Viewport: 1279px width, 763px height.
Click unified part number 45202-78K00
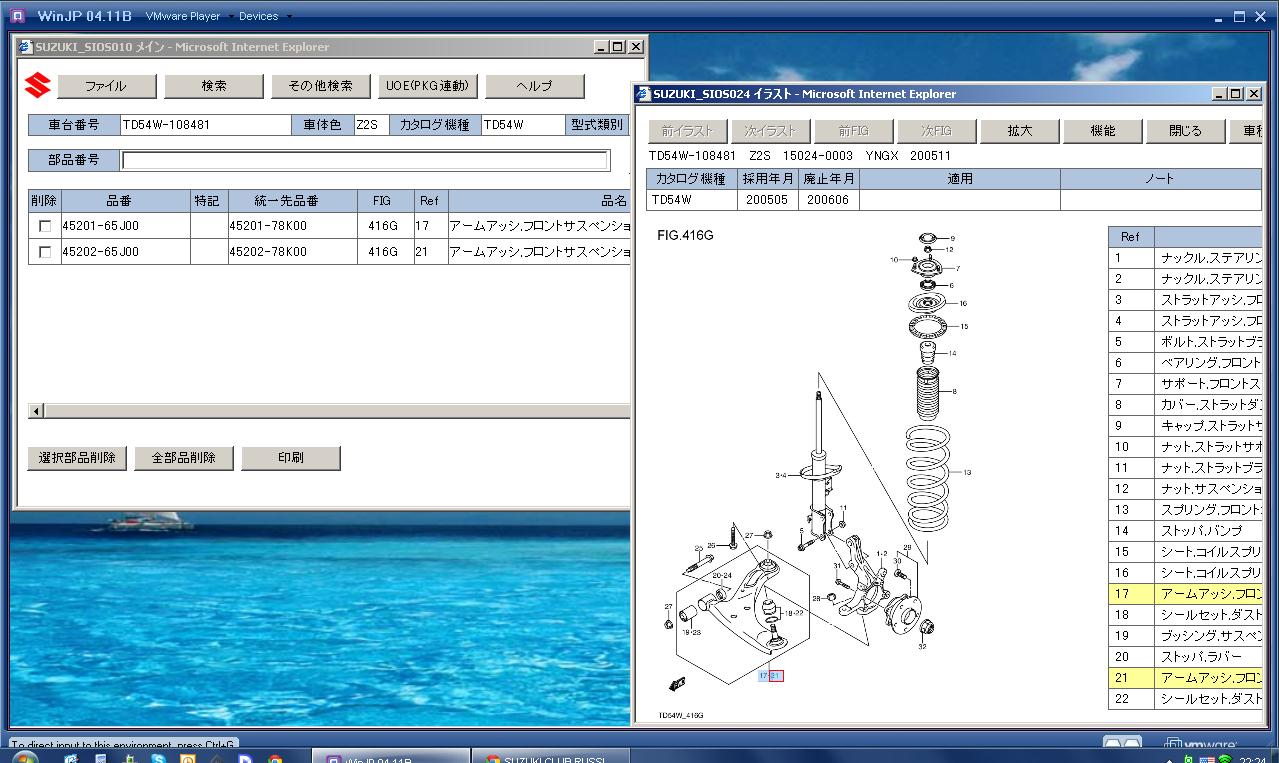click(x=268, y=252)
